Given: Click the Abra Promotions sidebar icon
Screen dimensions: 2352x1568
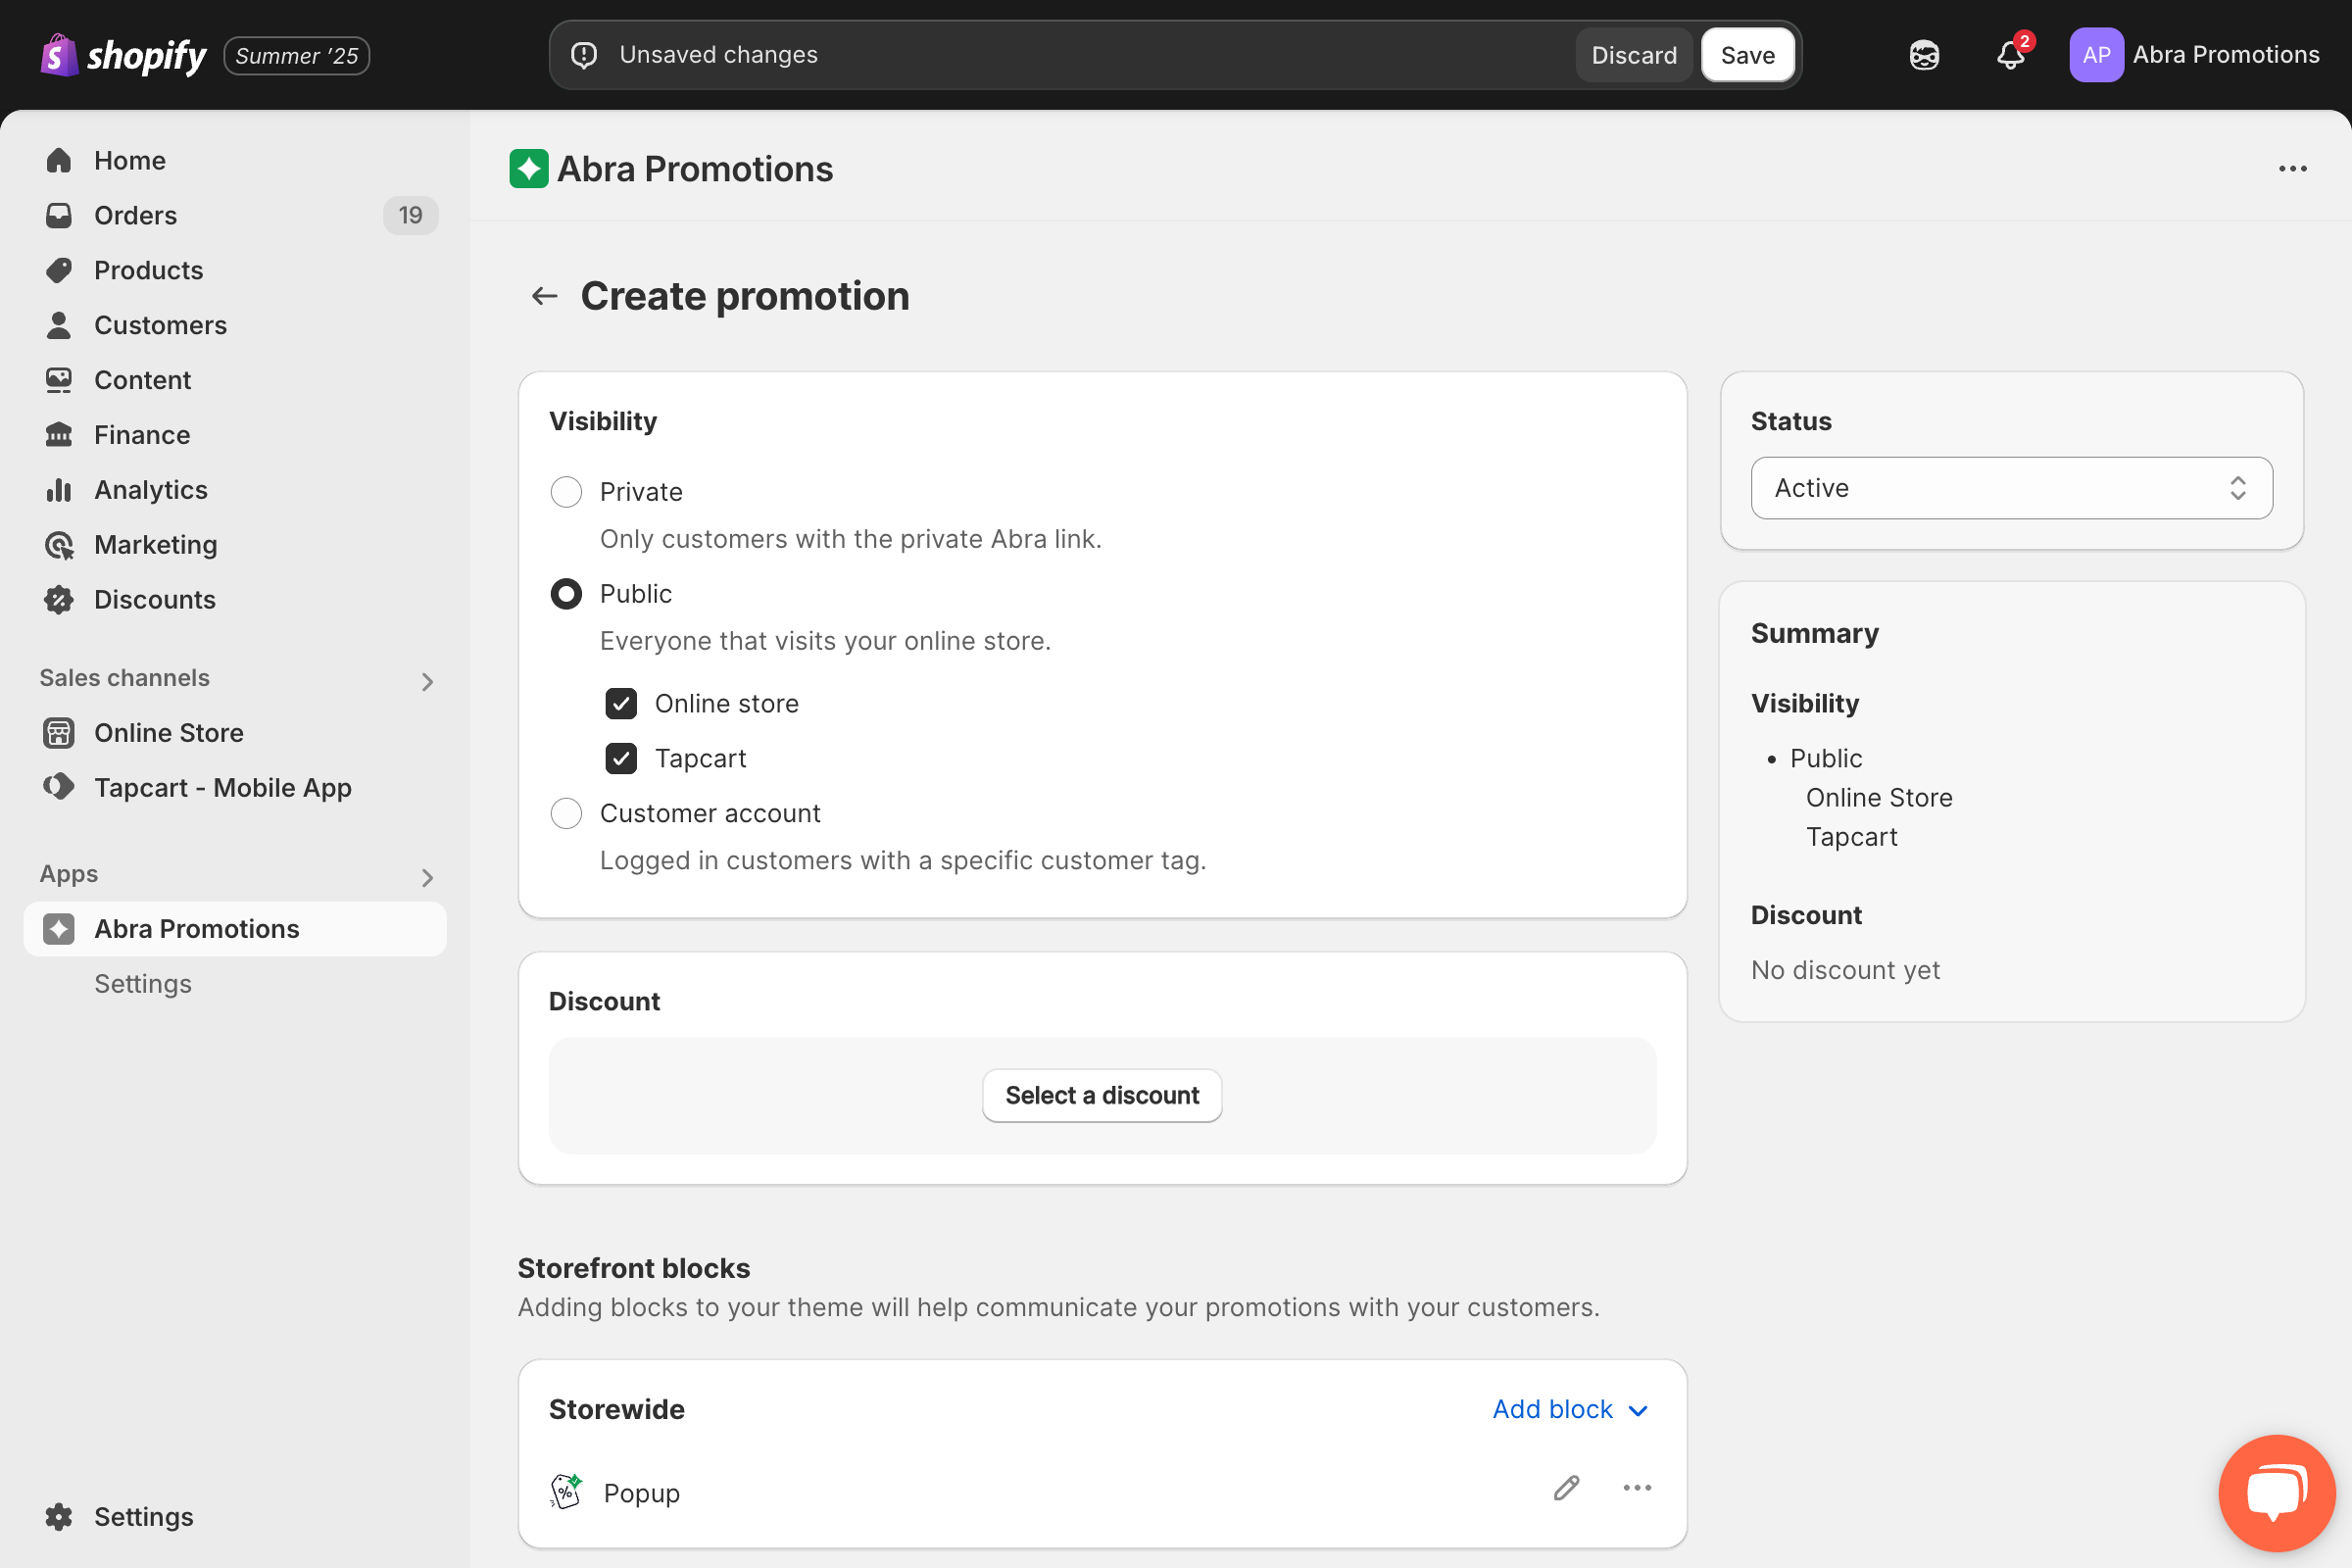Looking at the screenshot, I should [59, 929].
